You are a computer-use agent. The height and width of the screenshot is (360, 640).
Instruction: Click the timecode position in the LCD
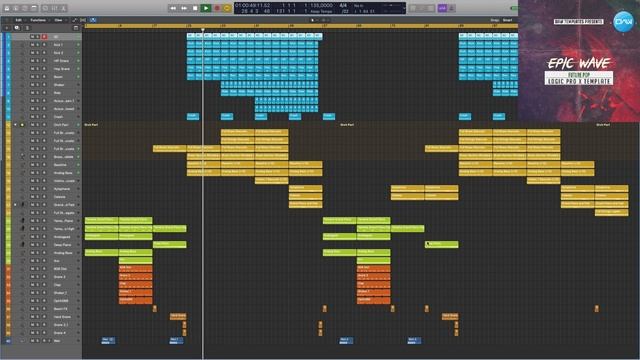pyautogui.click(x=252, y=6)
